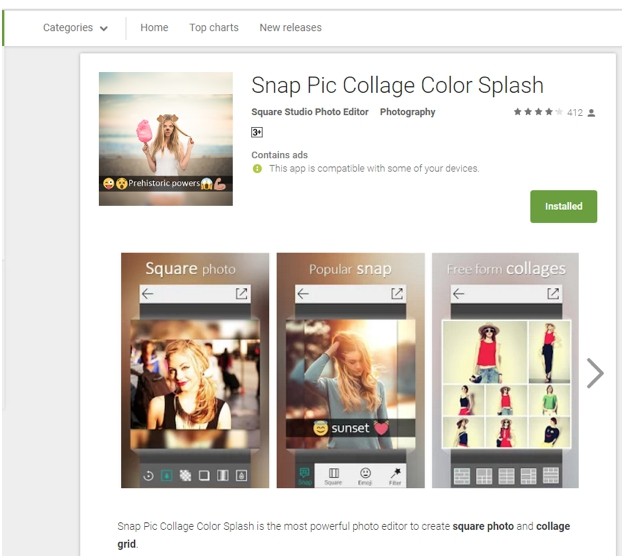
Task: Go to Top charts
Action: (214, 28)
